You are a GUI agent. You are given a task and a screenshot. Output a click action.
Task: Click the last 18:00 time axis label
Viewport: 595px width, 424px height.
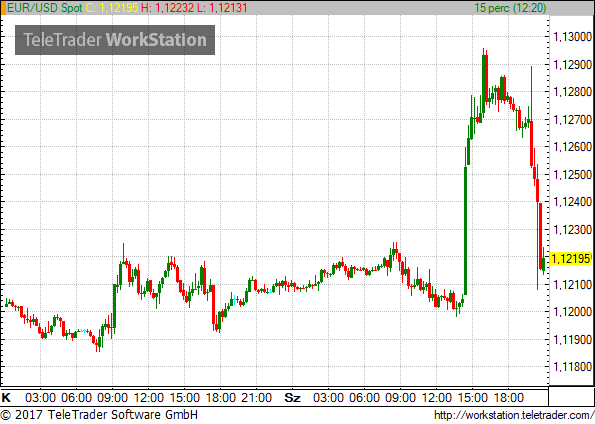point(508,398)
